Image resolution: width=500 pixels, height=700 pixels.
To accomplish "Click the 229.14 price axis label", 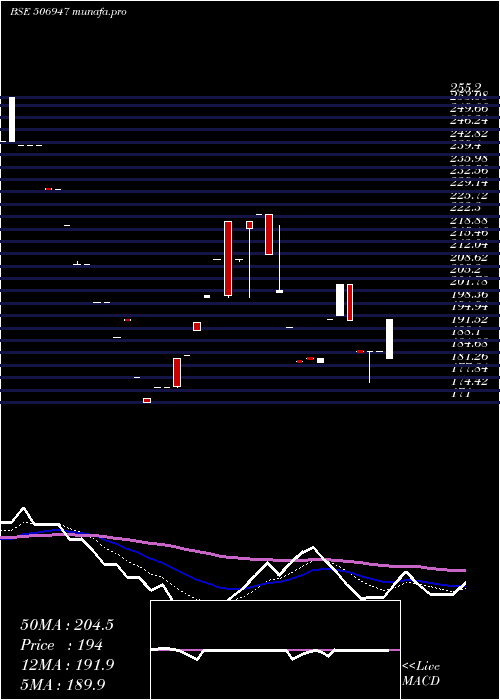I will pyautogui.click(x=469, y=183).
